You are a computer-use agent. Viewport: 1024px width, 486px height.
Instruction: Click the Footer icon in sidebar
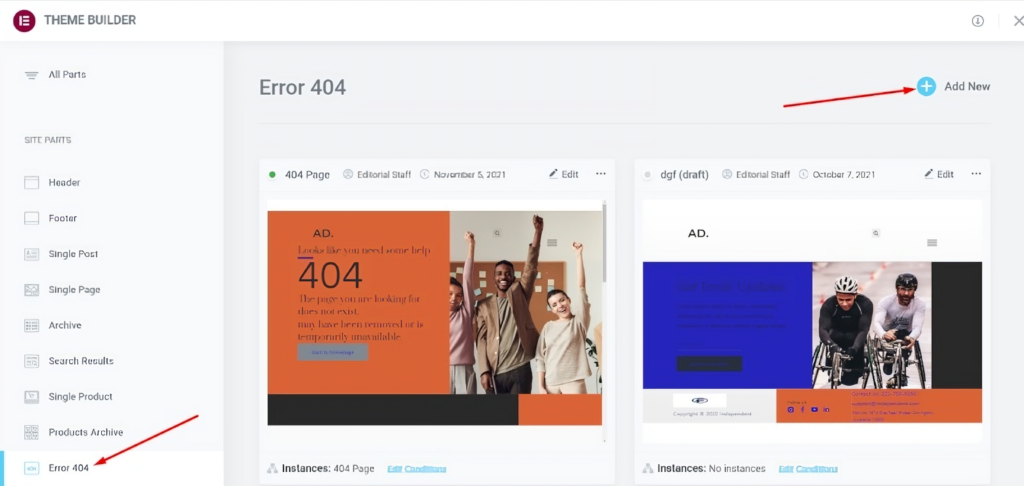pyautogui.click(x=31, y=218)
